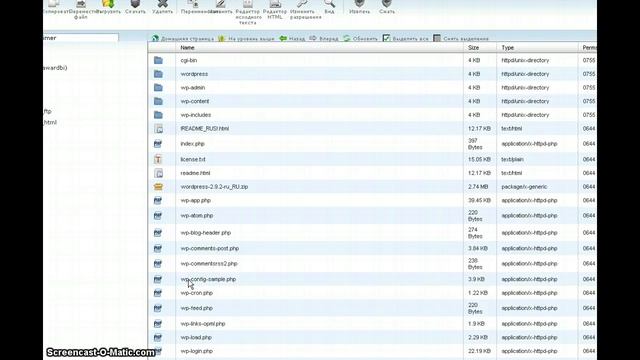Click the PHP icon beside wp-load.php
This screenshot has height=360, width=640.
[x=158, y=338]
